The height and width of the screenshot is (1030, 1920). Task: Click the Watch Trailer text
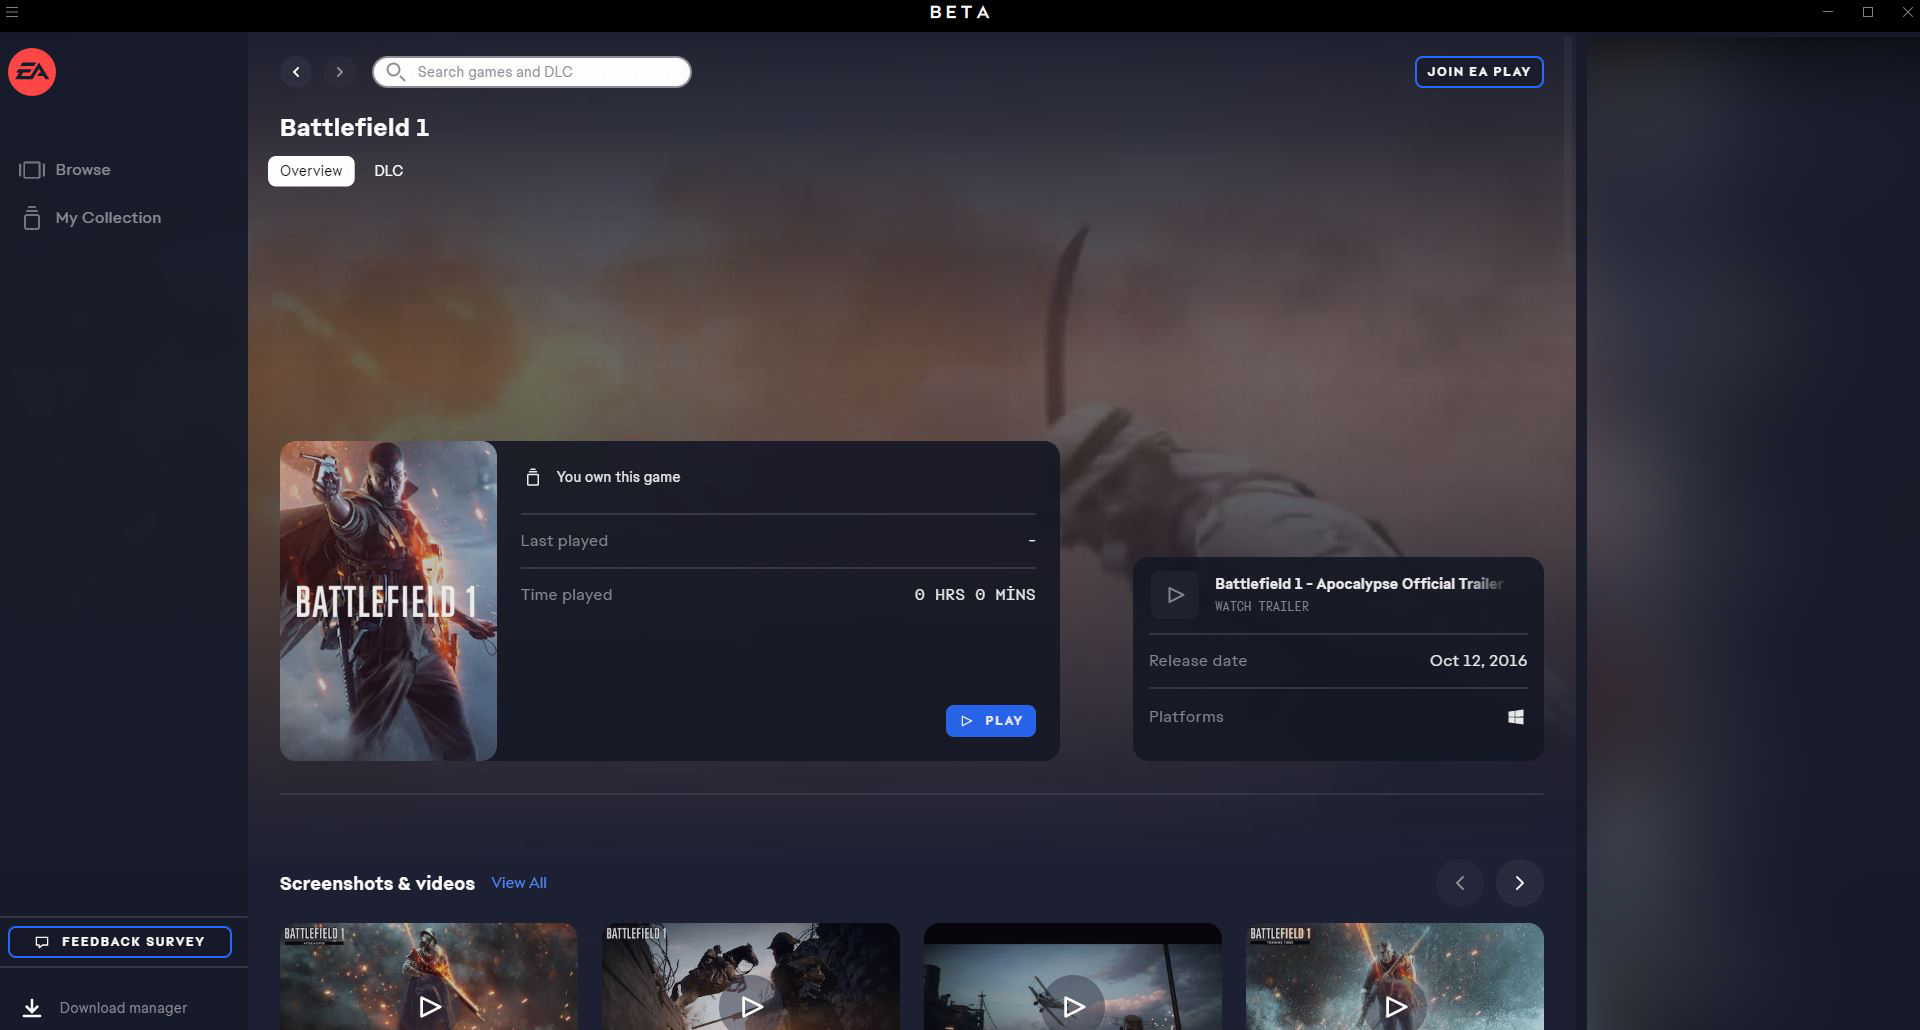1262,606
